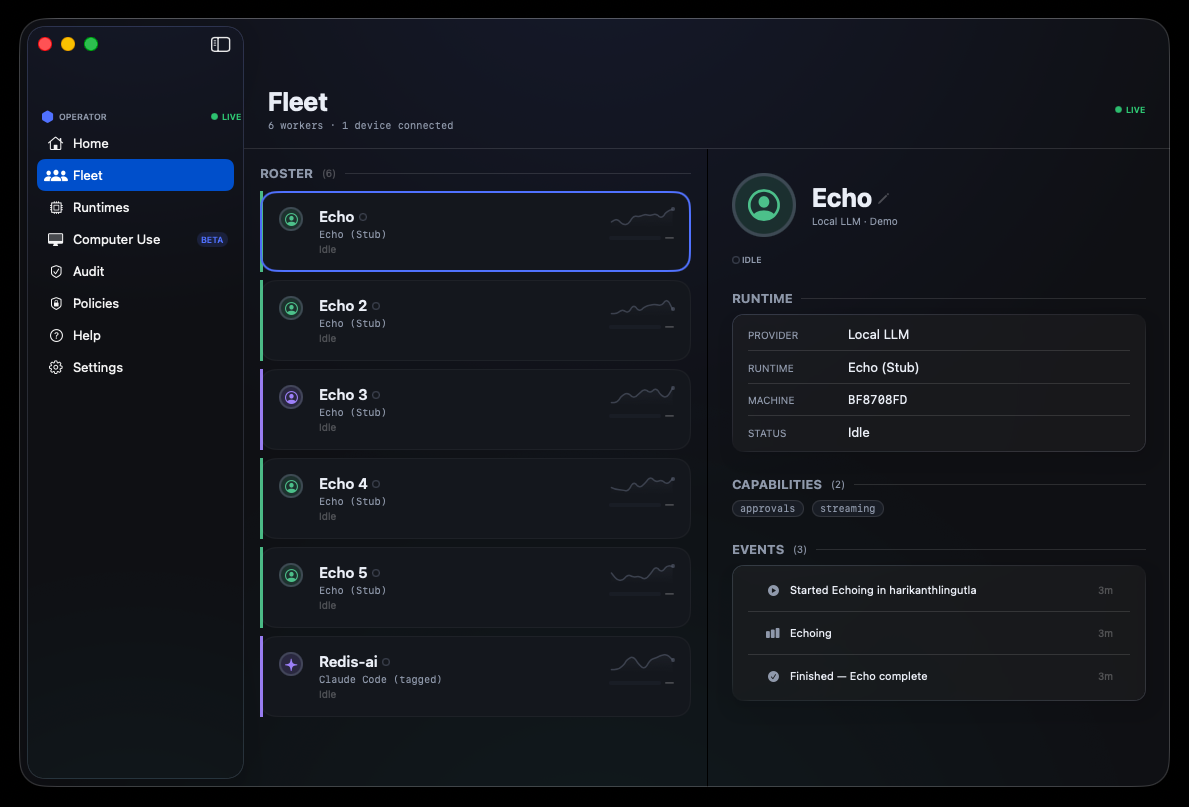Screen dimensions: 1189x807
Task: Click the Echo 3 purple avatar
Action: (x=291, y=397)
